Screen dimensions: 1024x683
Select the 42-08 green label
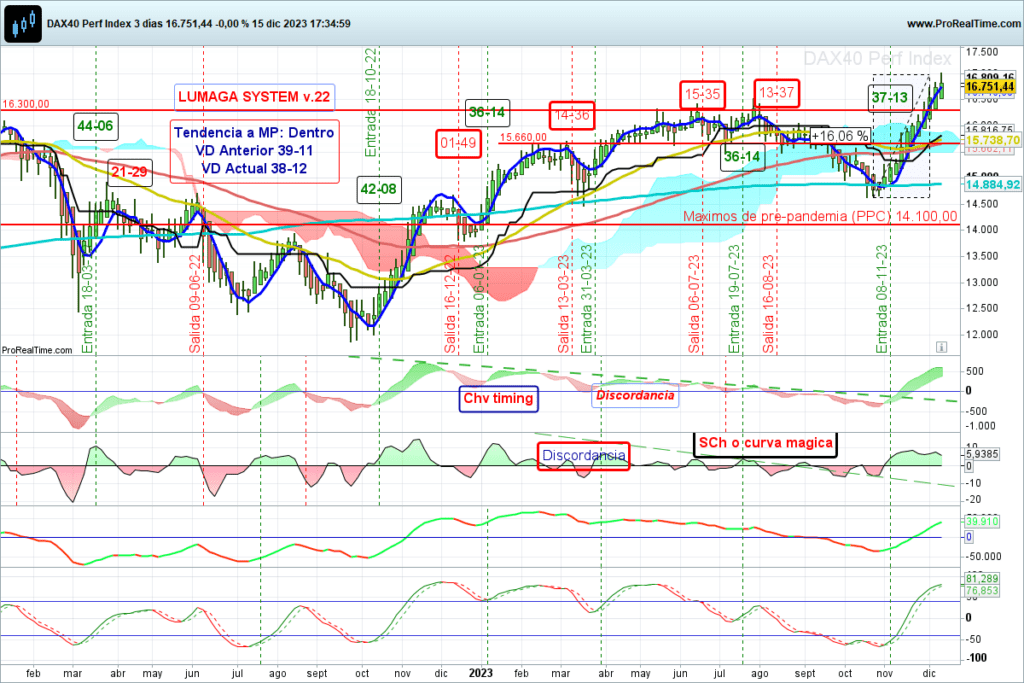tap(378, 189)
